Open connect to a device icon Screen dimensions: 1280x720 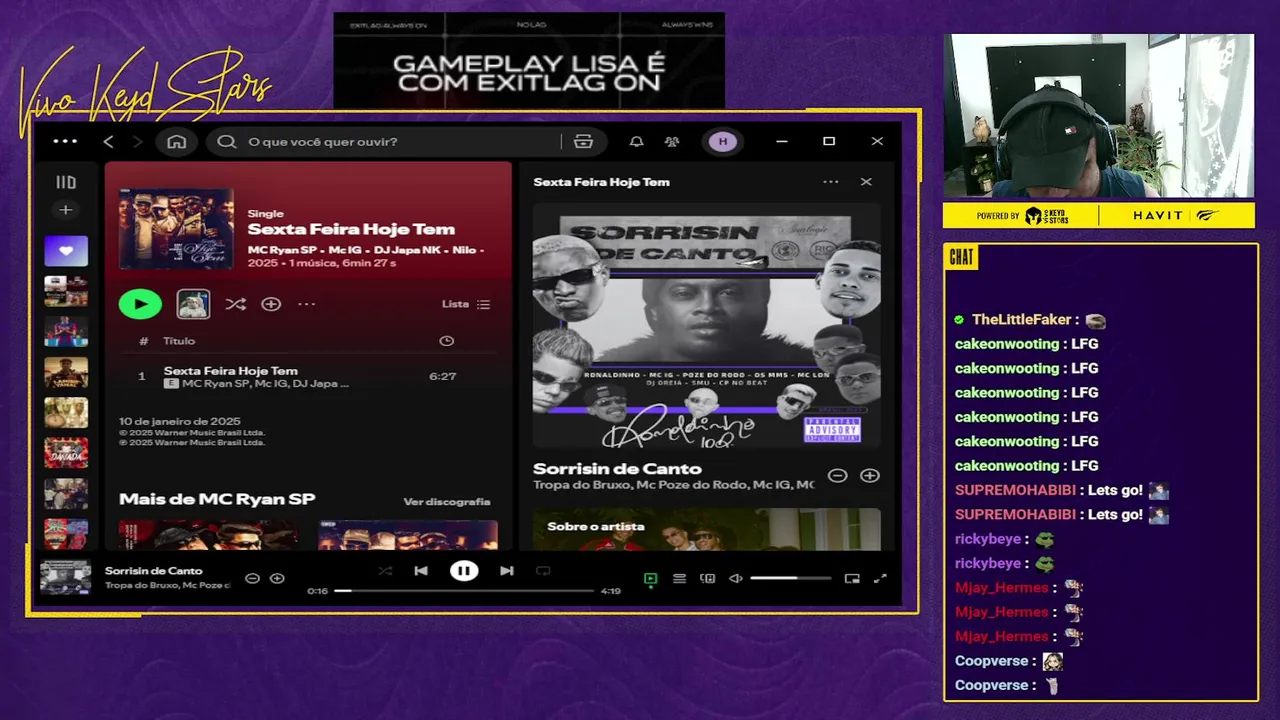pyautogui.click(x=708, y=578)
